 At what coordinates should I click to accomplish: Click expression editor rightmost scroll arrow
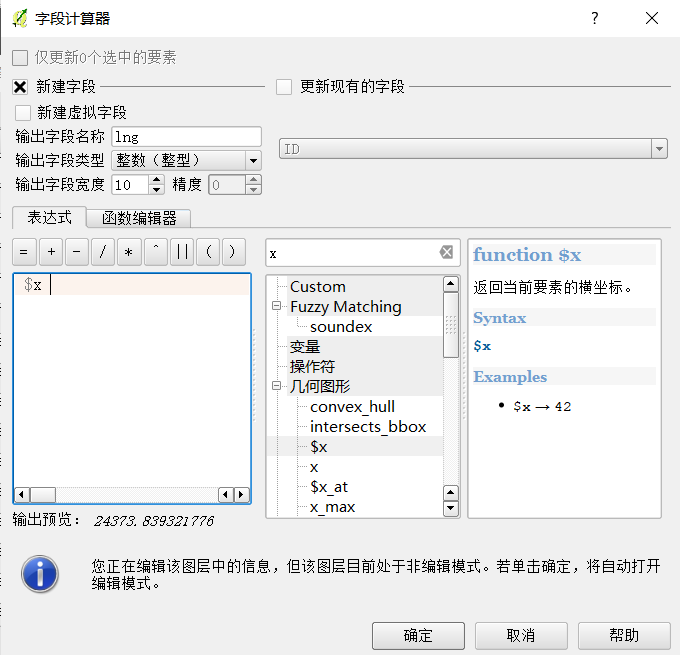242,495
